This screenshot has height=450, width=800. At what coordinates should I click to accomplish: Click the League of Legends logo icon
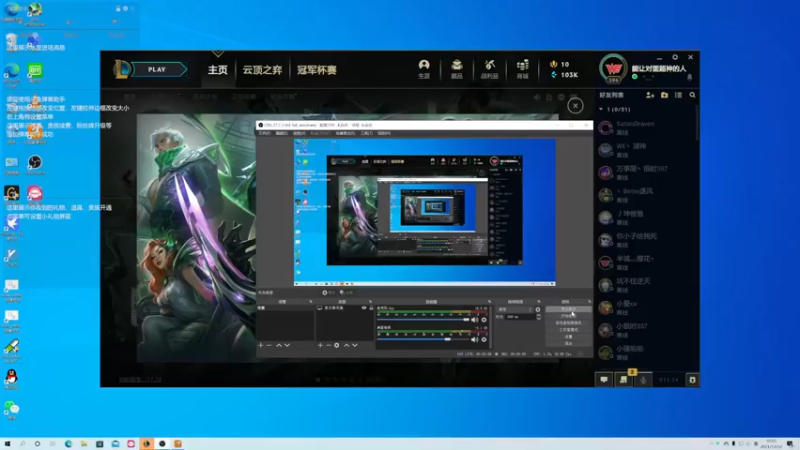click(121, 69)
